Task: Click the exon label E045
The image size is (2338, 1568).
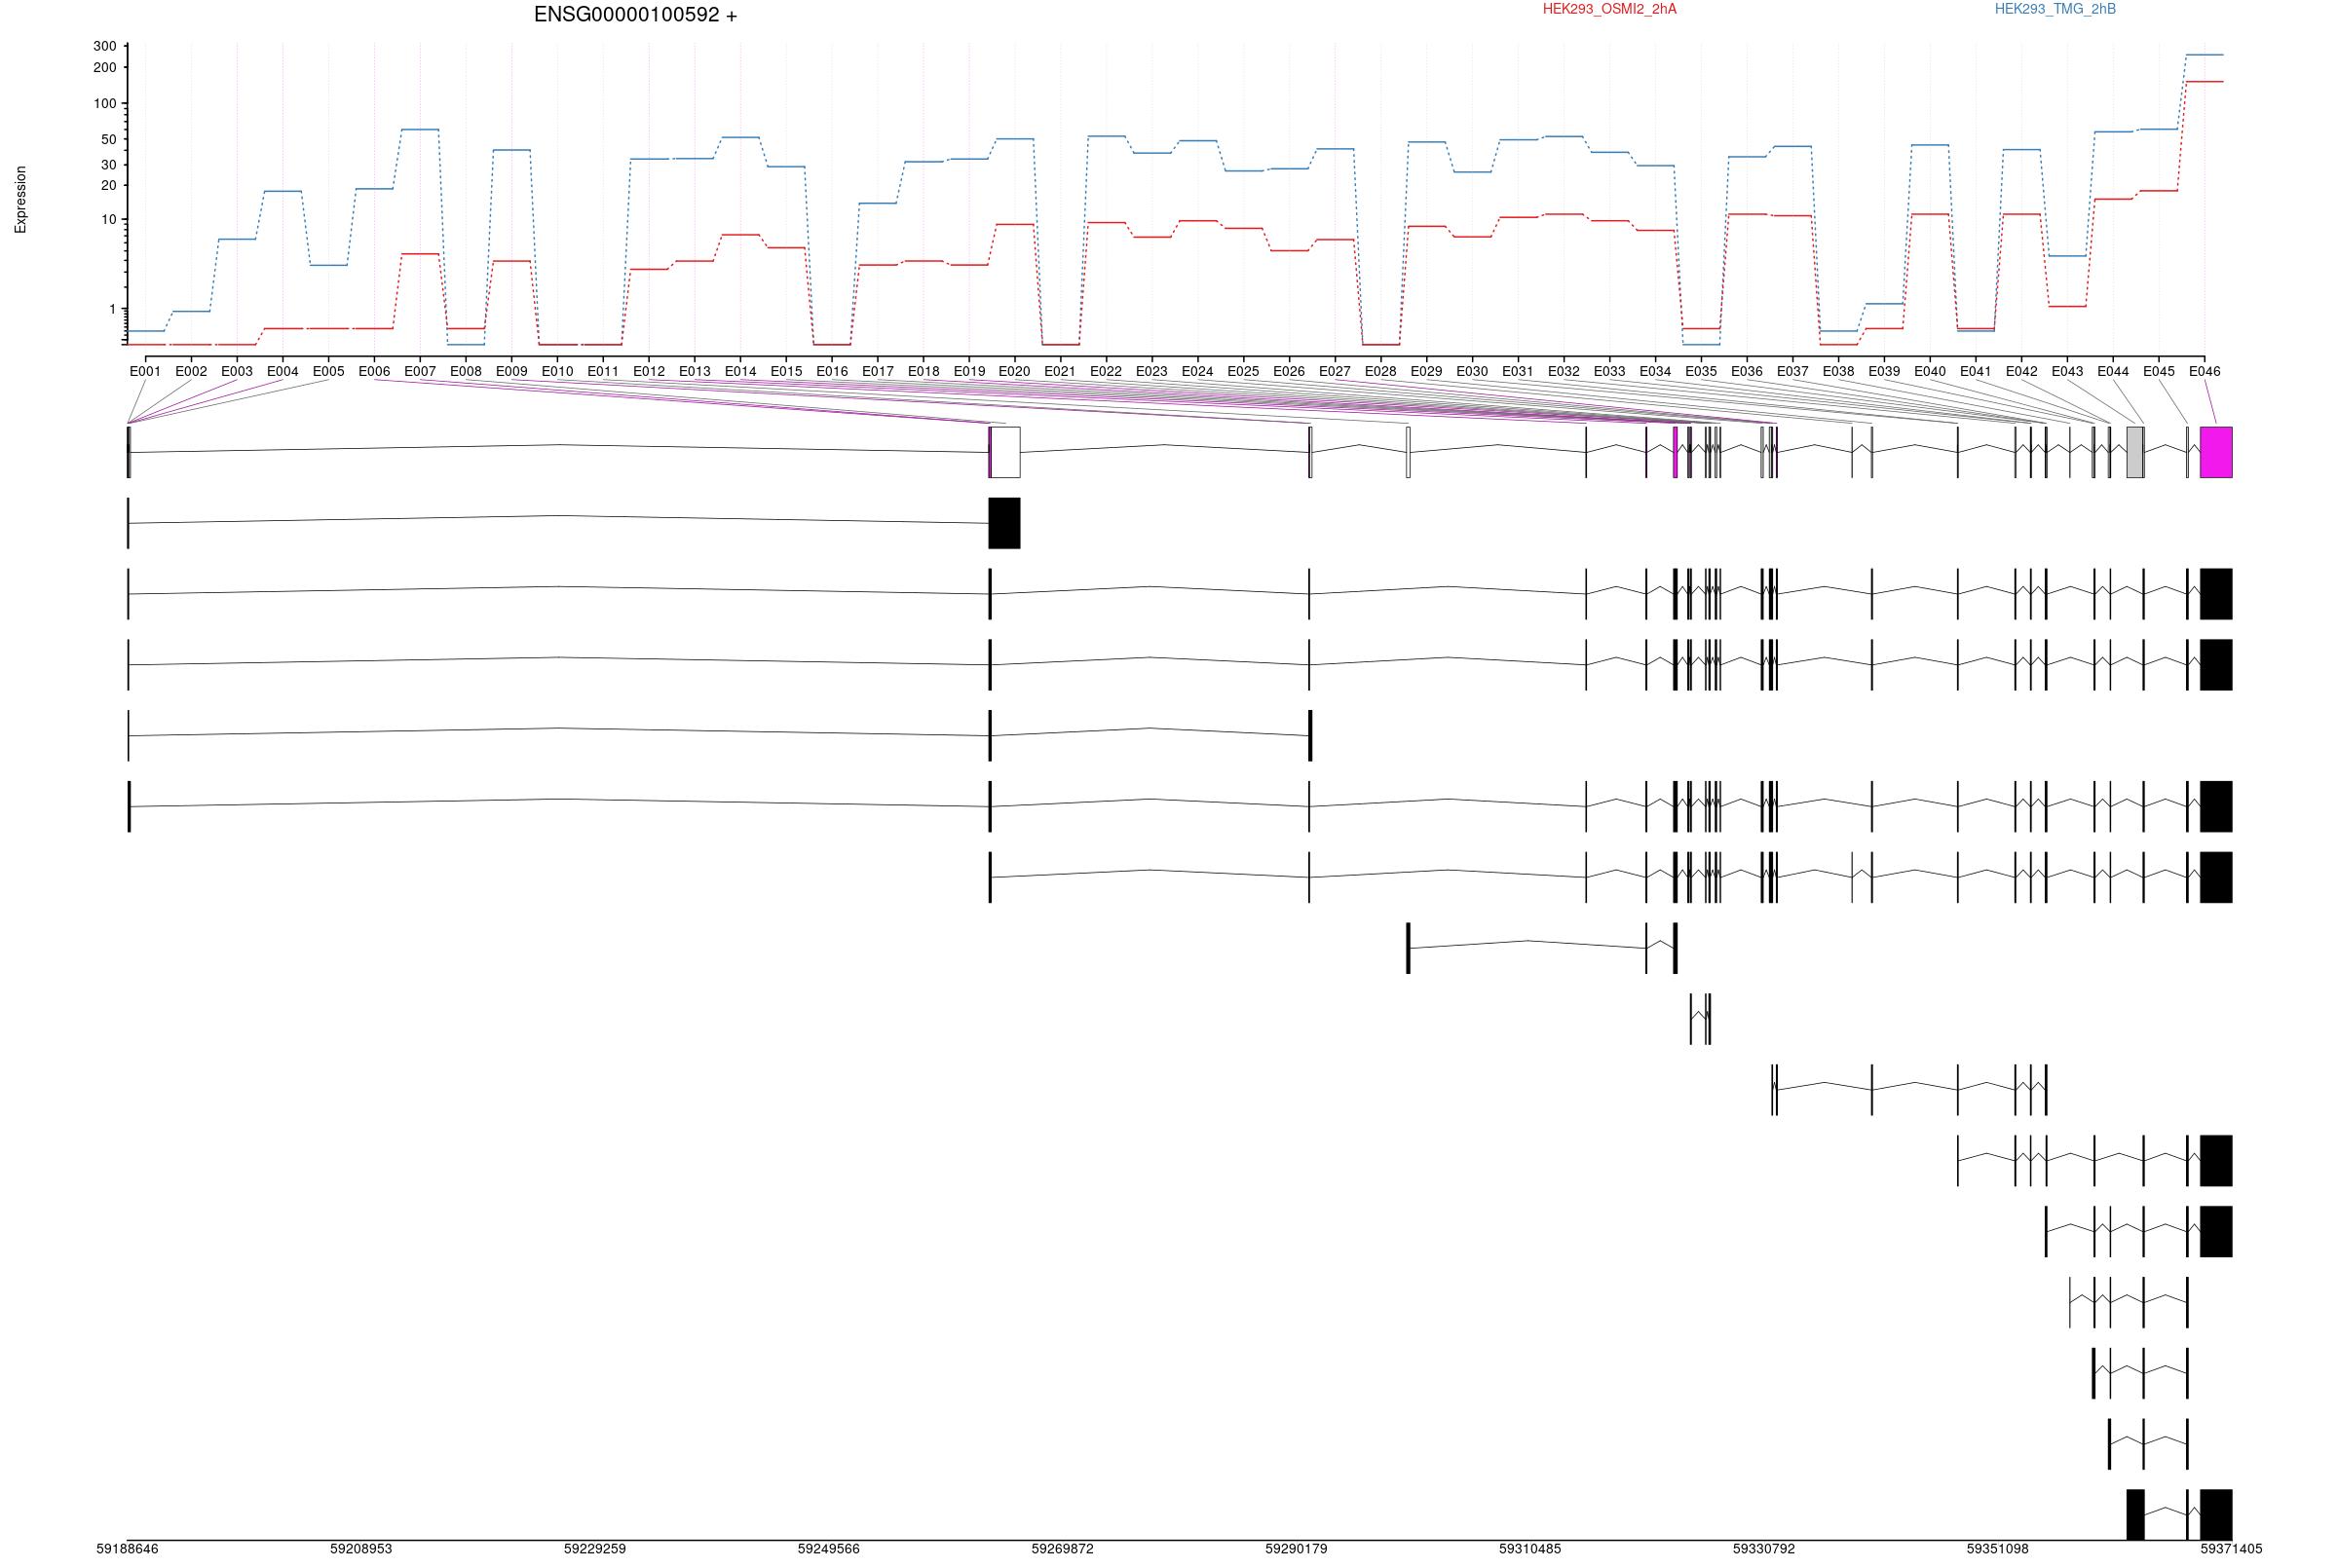Action: click(2159, 371)
